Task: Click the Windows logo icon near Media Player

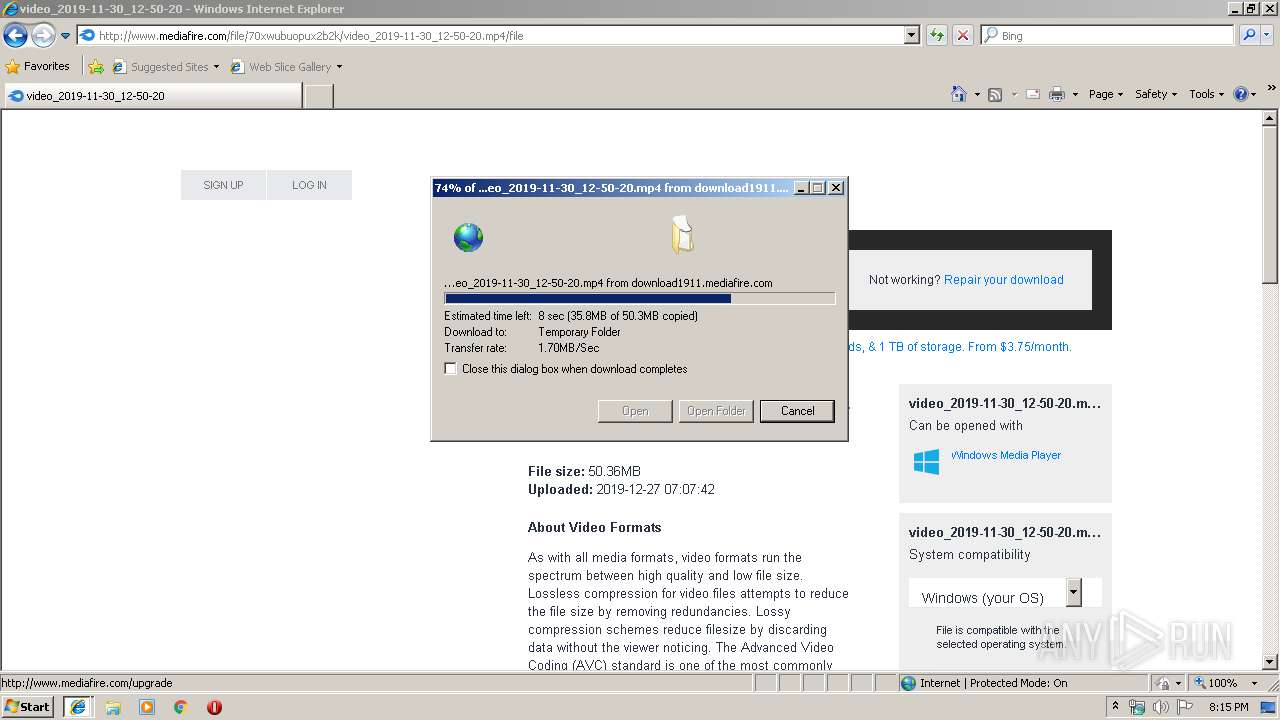Action: click(926, 461)
